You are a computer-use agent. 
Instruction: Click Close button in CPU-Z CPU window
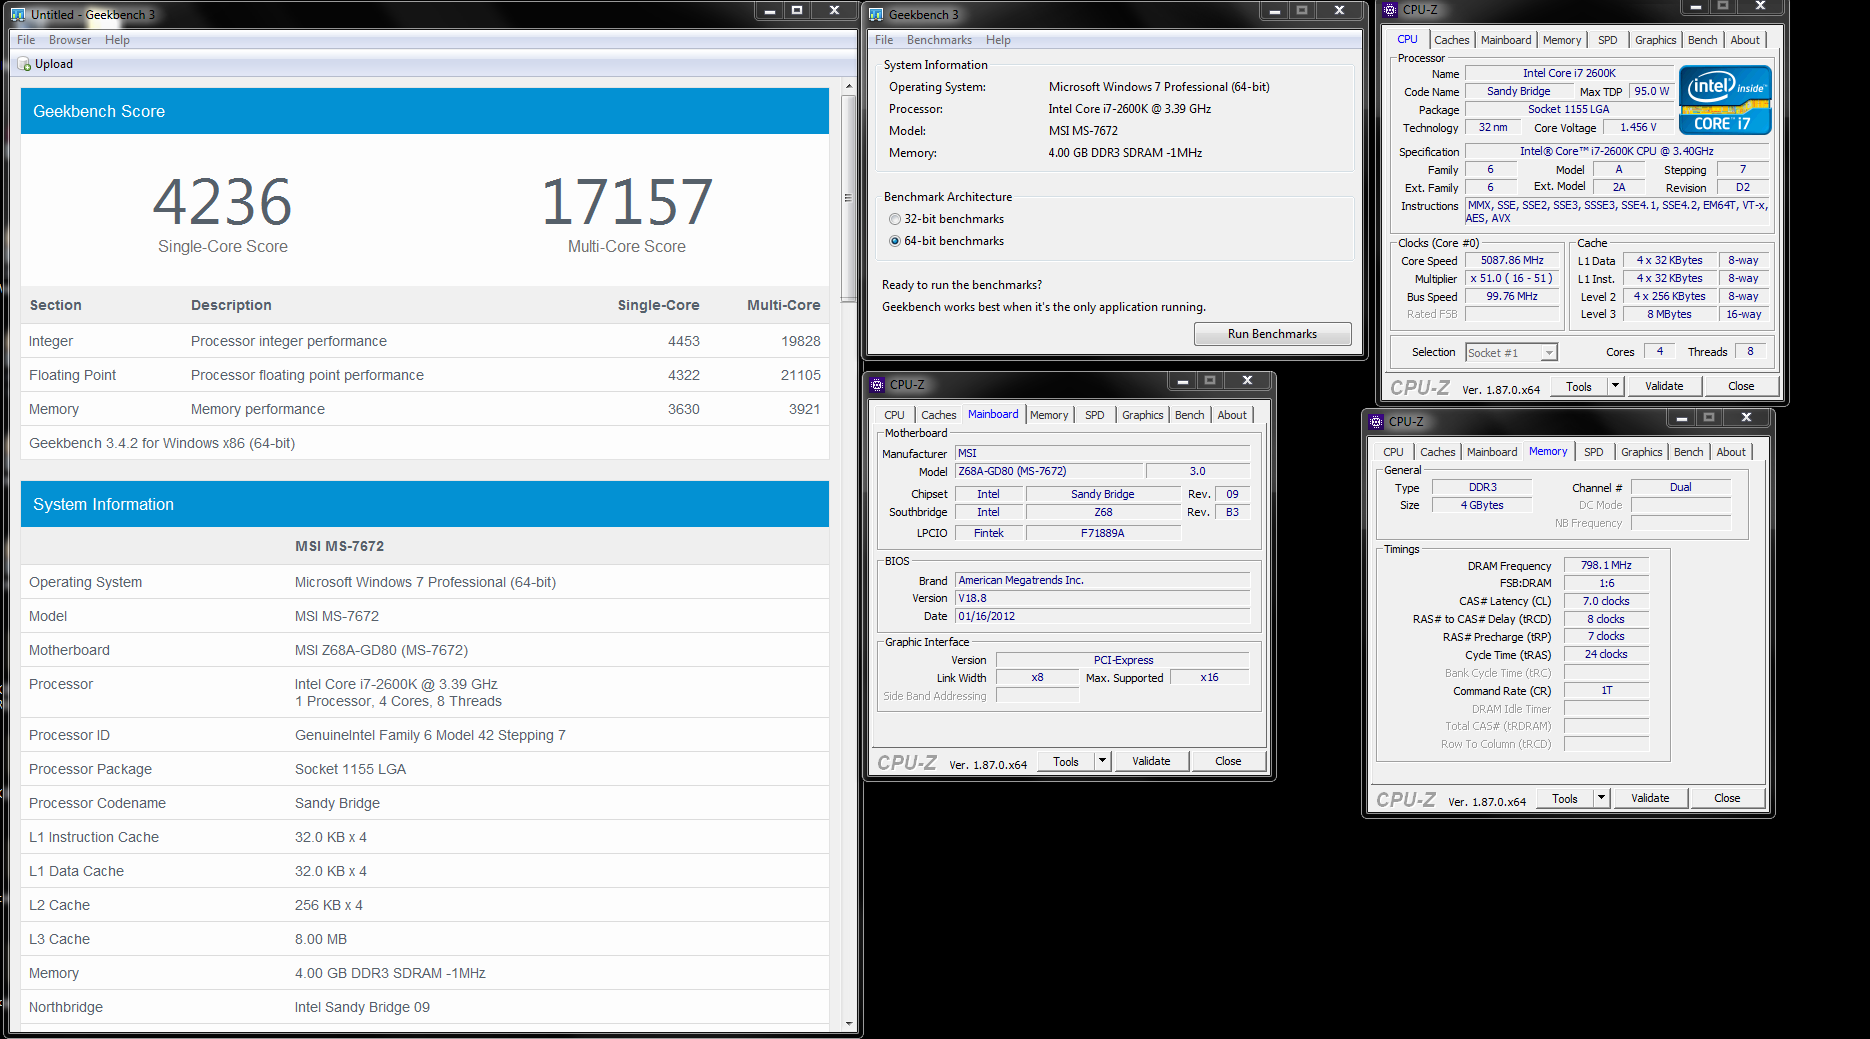(x=1740, y=386)
